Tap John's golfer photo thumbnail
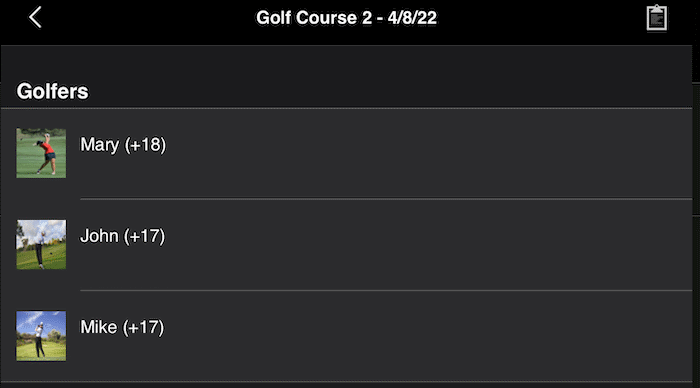The width and height of the screenshot is (700, 388). click(x=41, y=244)
